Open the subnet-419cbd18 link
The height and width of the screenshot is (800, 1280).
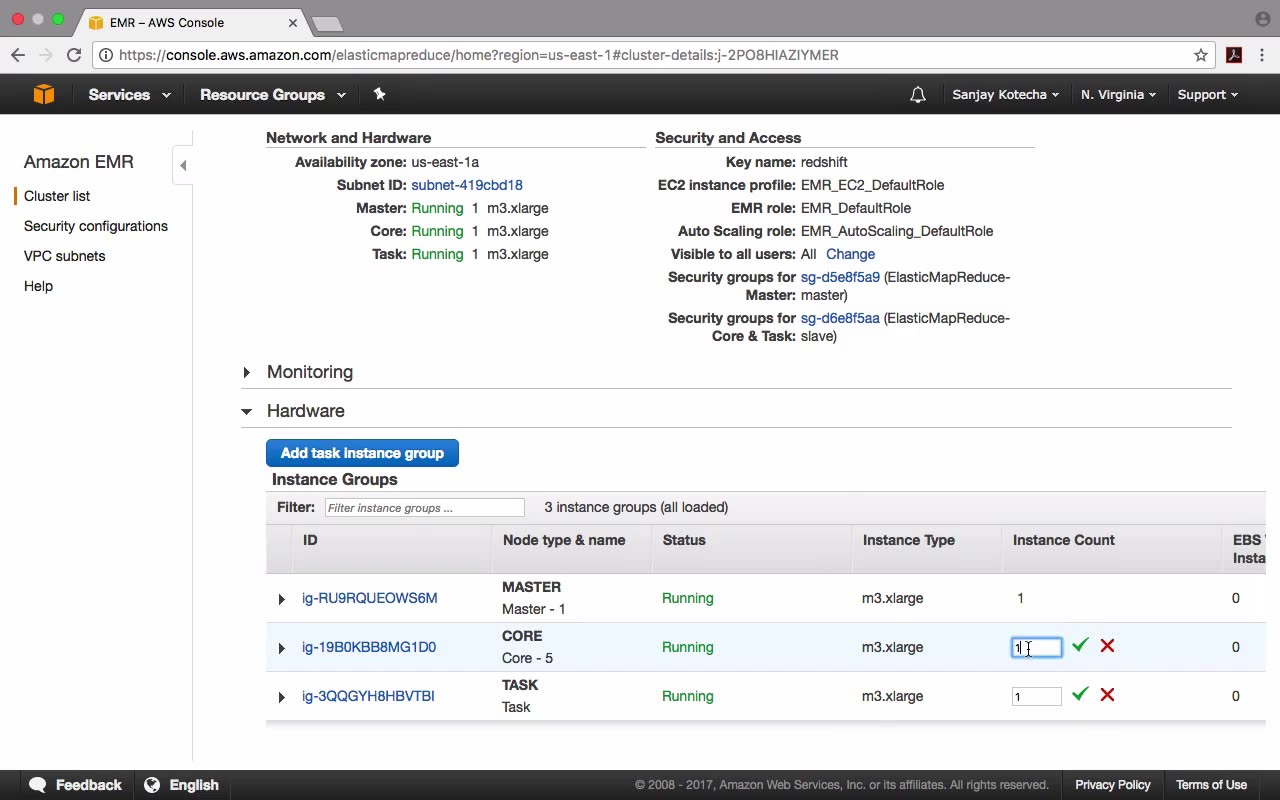466,185
